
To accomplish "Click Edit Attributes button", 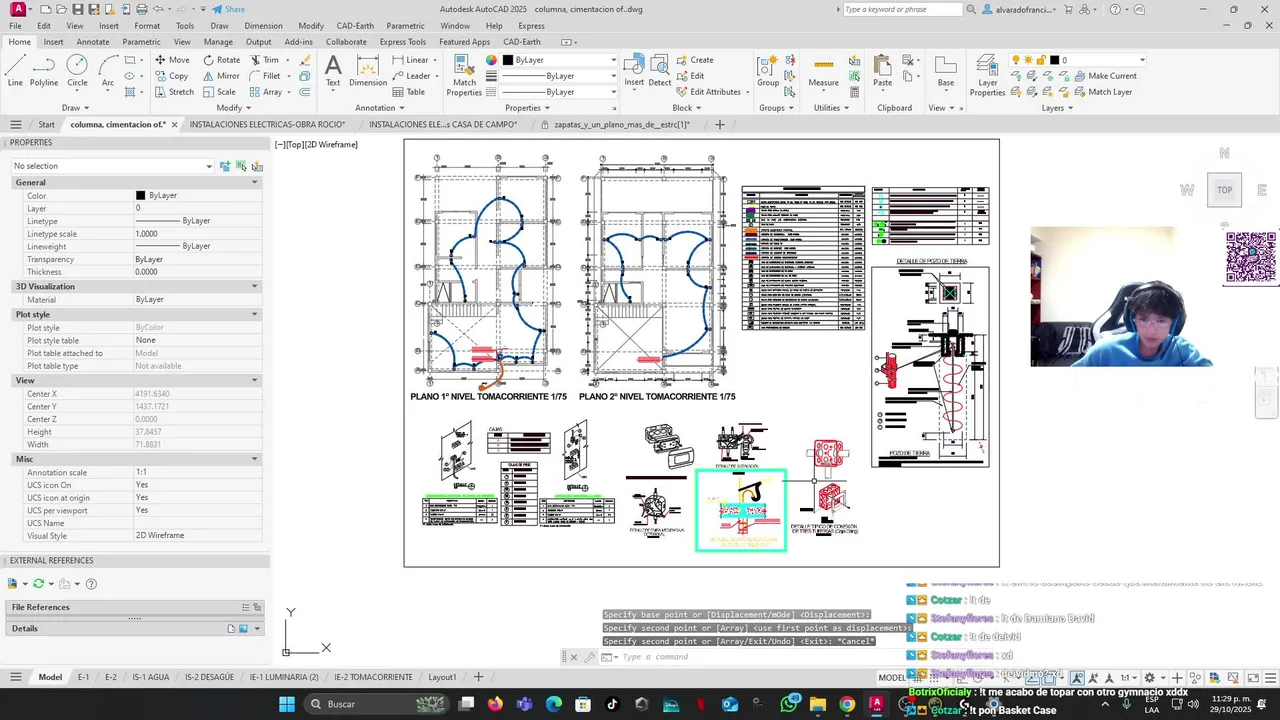I will pos(708,92).
